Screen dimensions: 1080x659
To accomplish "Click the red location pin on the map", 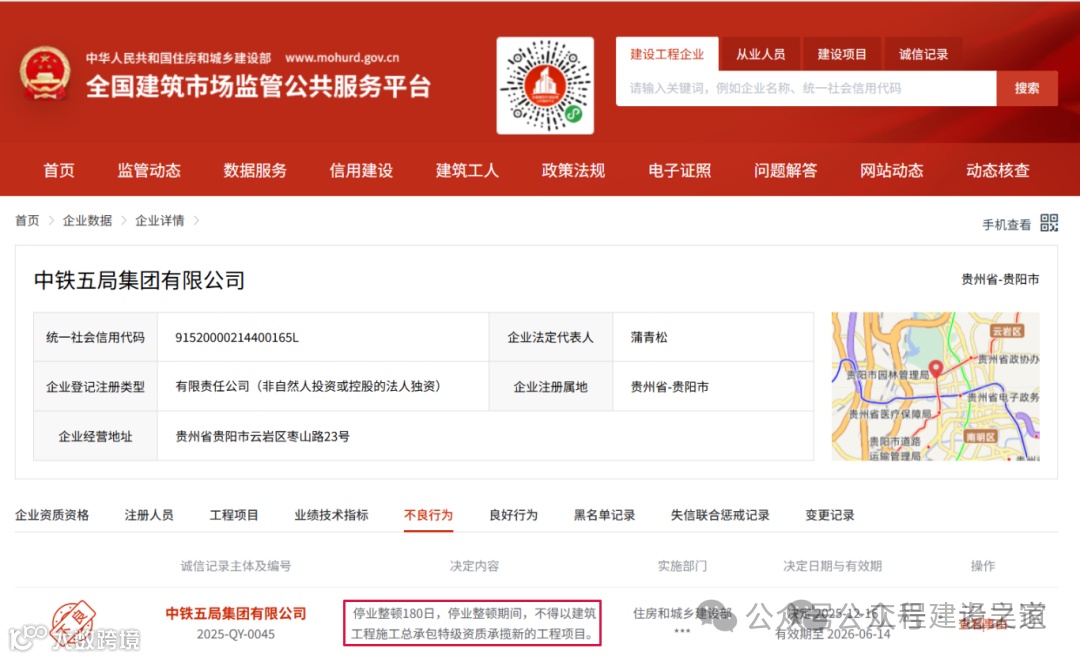I will tap(935, 368).
